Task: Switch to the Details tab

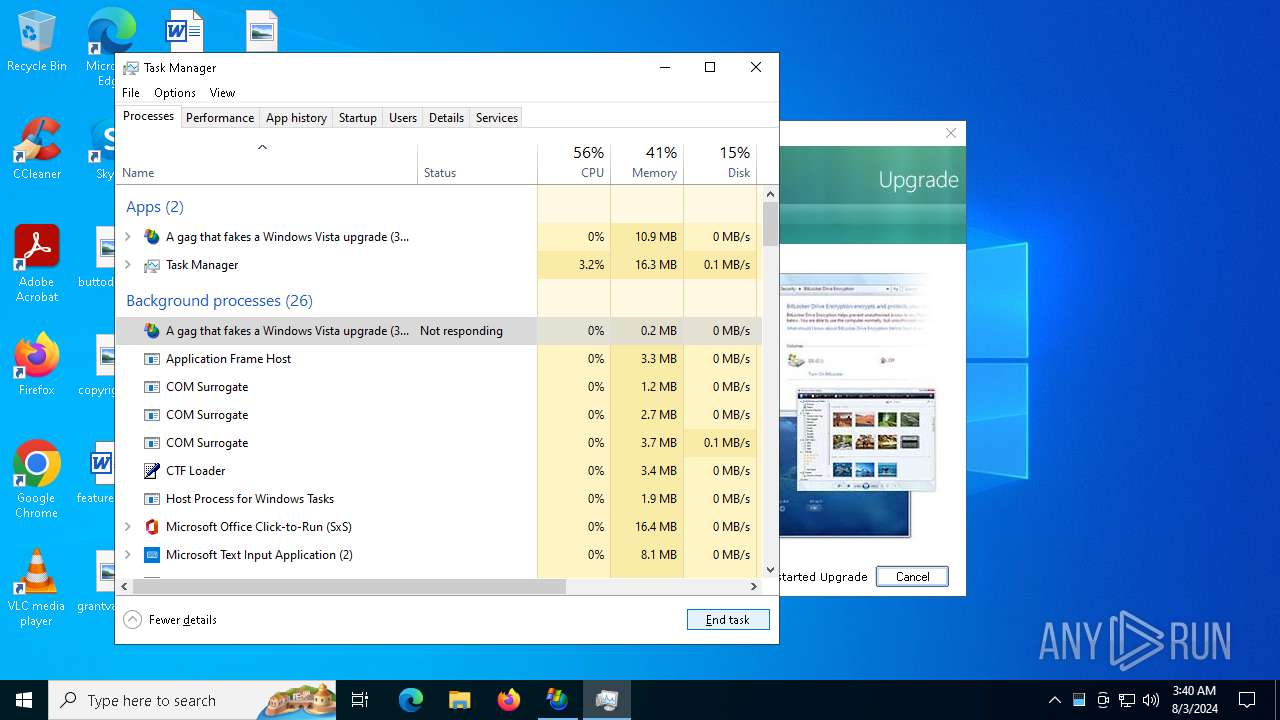Action: [446, 118]
